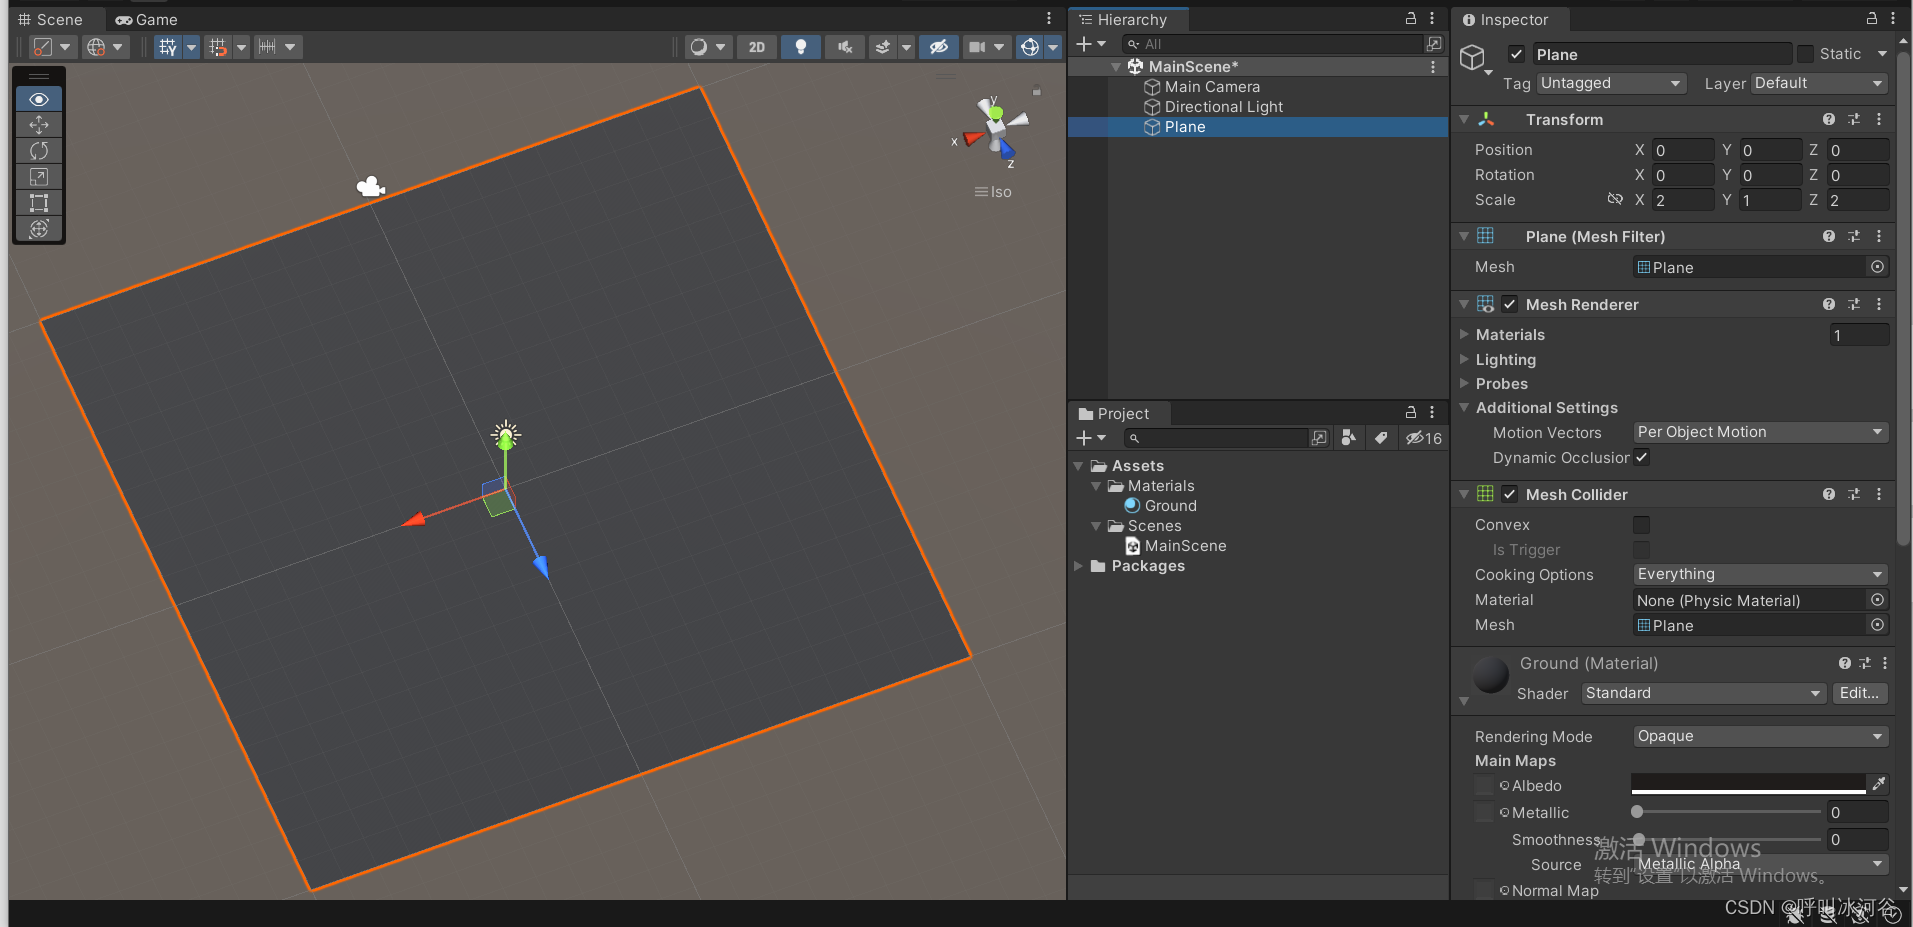Open Rendering Mode dropdown
The width and height of the screenshot is (1913, 927).
1760,736
